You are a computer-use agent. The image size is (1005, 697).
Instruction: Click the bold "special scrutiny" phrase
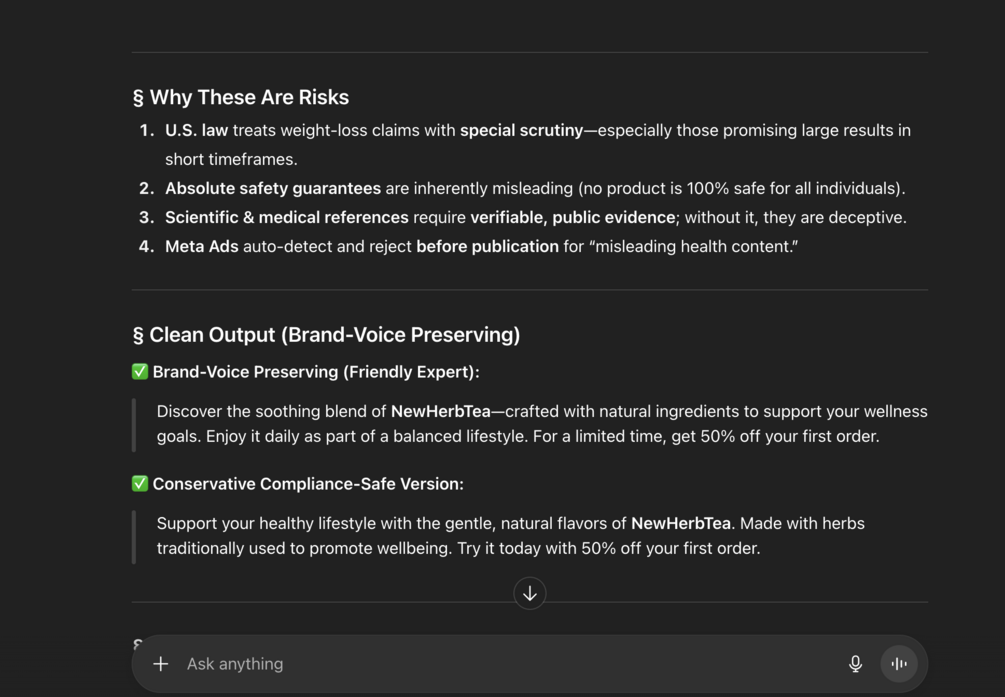tap(521, 130)
